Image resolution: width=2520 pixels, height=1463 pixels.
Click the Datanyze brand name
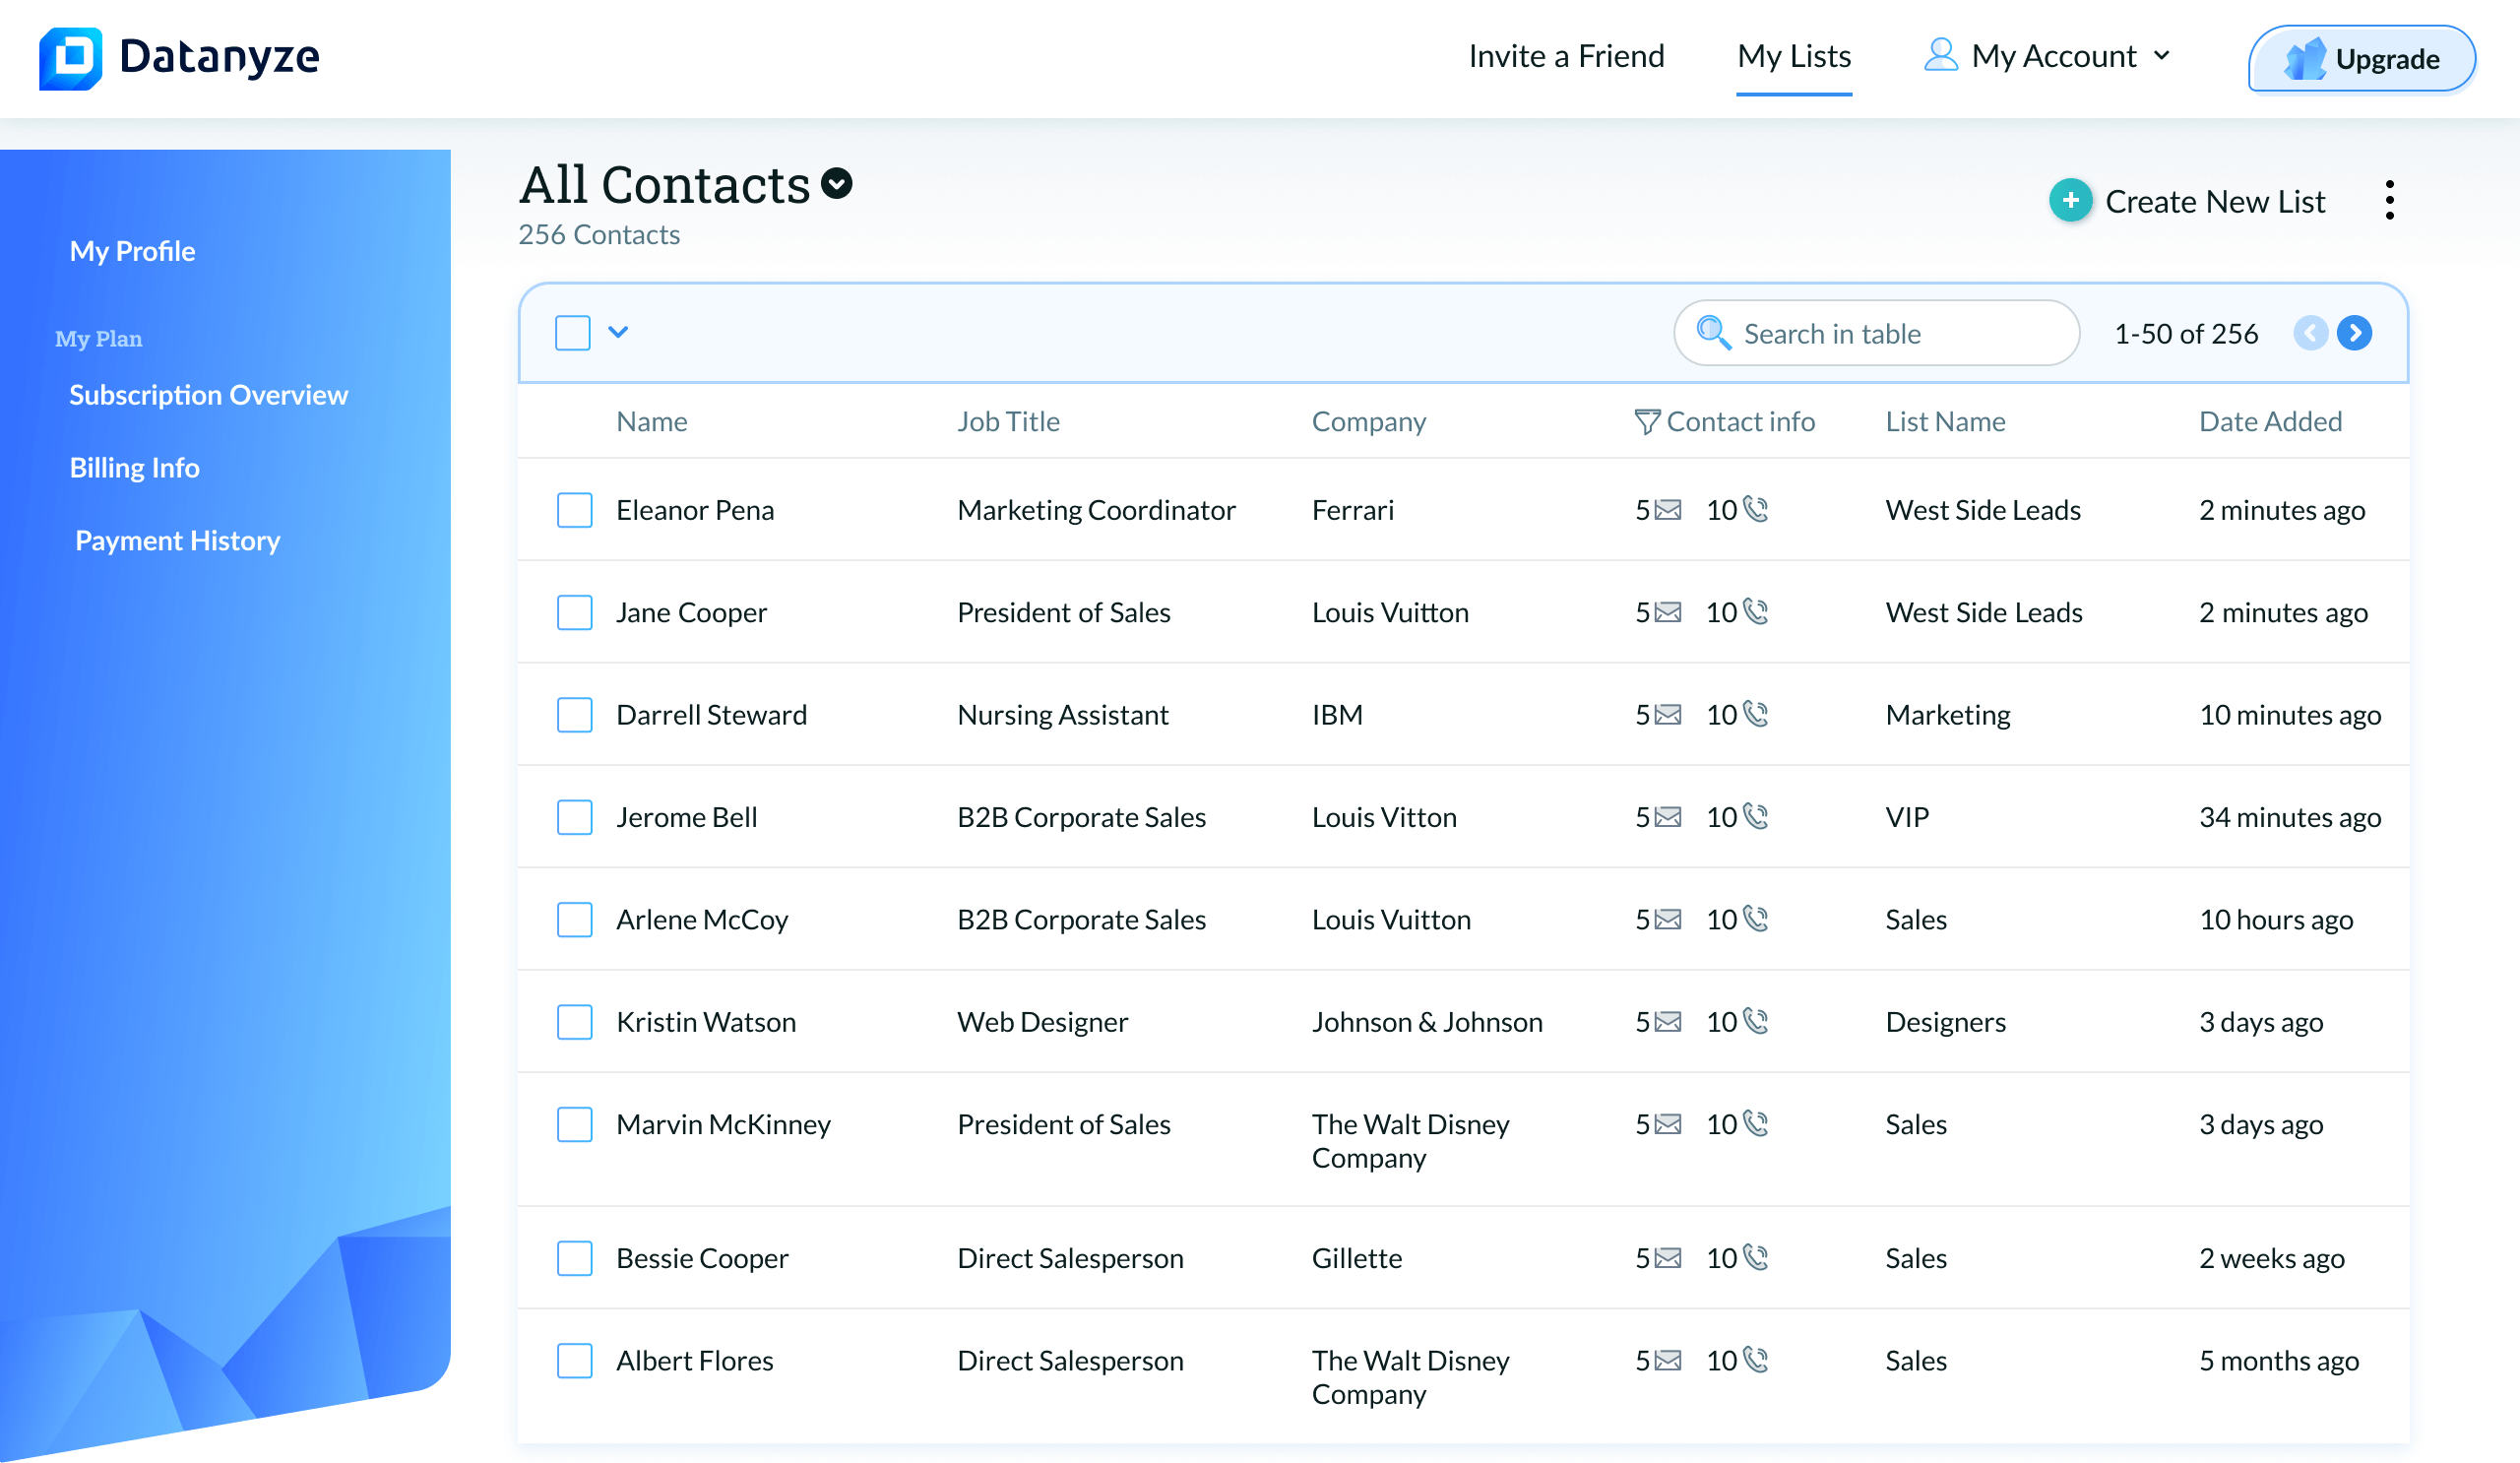pos(219,57)
